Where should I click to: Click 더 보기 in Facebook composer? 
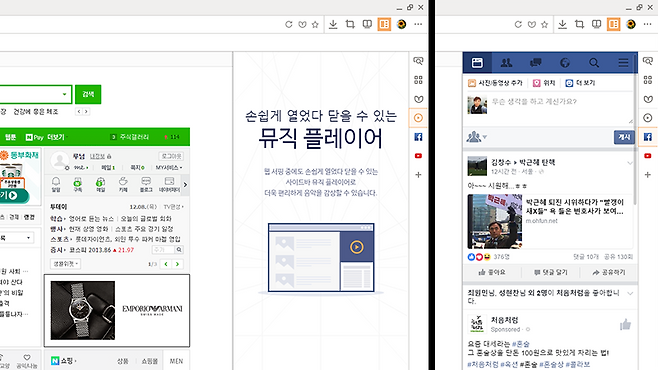coord(580,83)
